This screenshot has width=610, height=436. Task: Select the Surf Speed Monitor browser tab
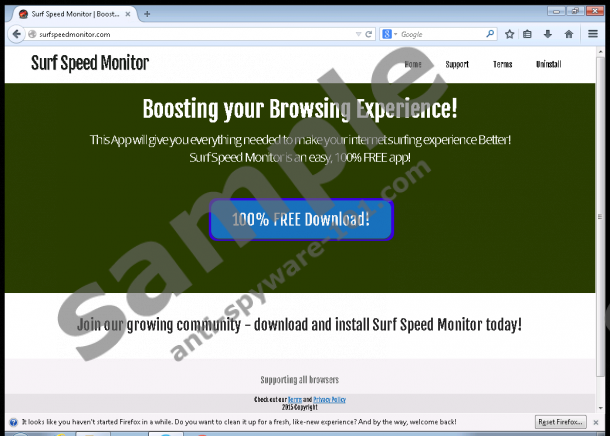click(x=70, y=14)
